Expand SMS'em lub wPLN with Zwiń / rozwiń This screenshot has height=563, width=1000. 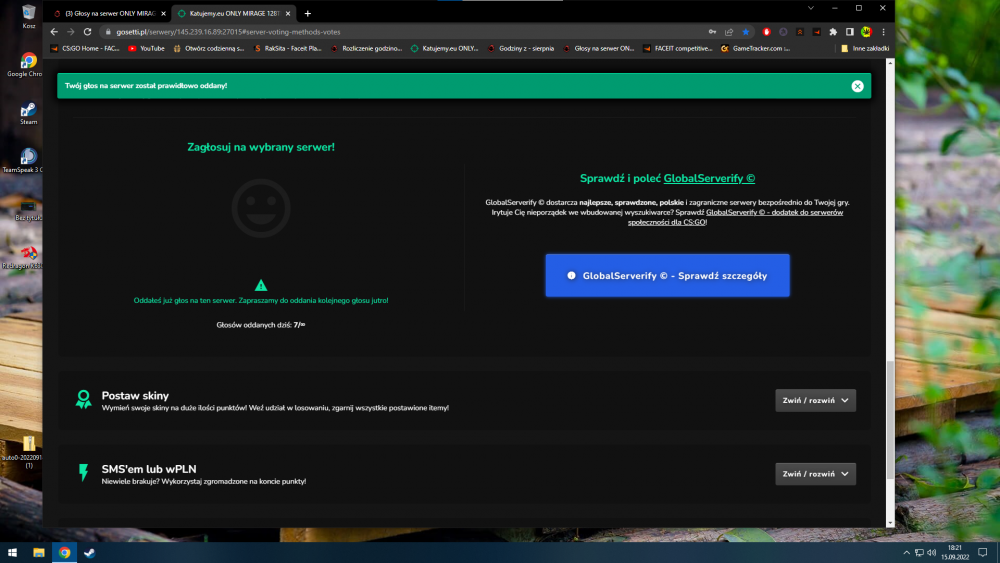point(815,474)
